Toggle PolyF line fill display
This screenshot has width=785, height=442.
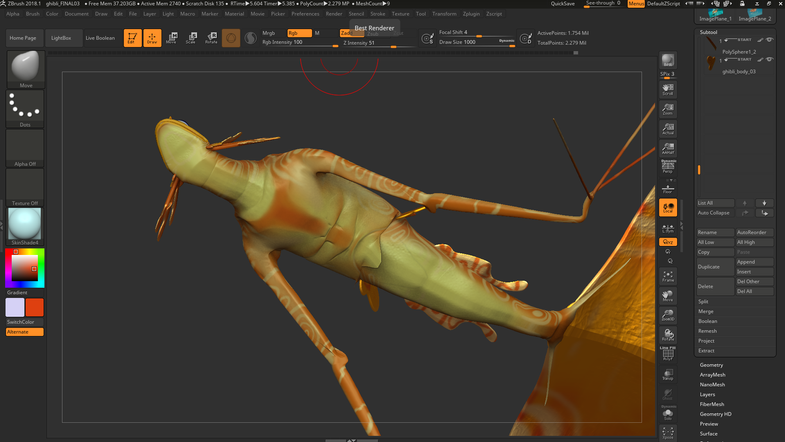click(668, 354)
